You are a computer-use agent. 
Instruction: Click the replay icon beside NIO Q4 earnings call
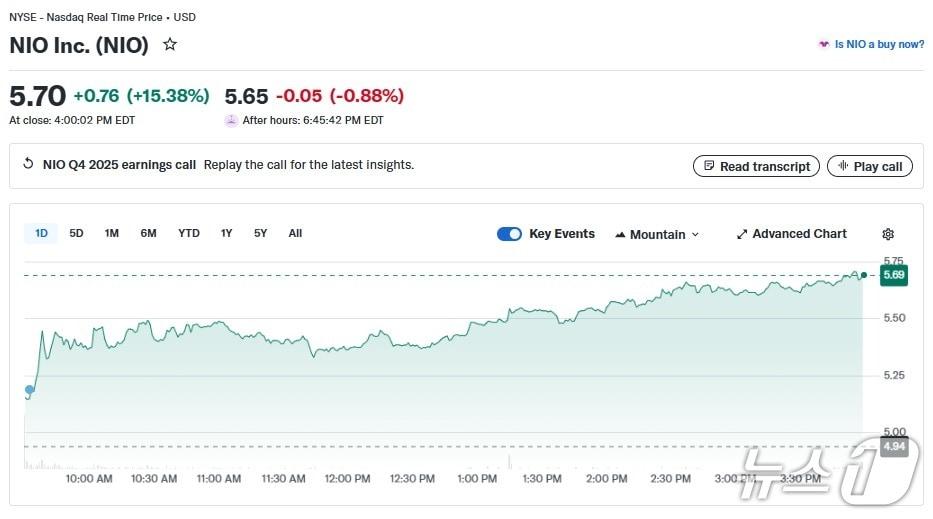(x=28, y=165)
